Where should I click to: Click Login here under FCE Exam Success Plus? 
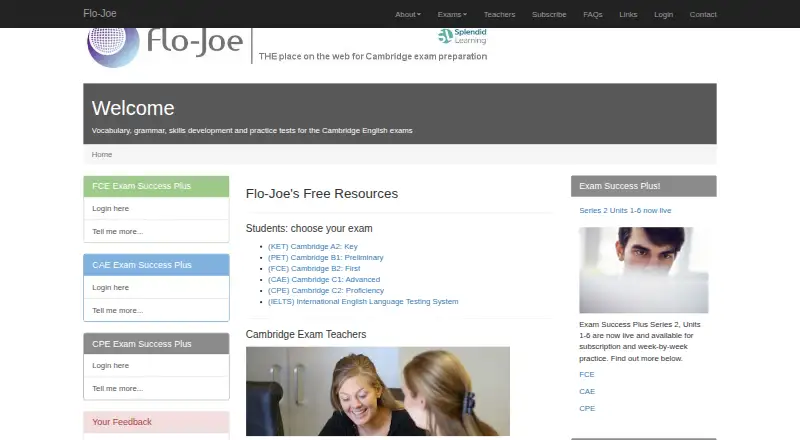[156, 208]
